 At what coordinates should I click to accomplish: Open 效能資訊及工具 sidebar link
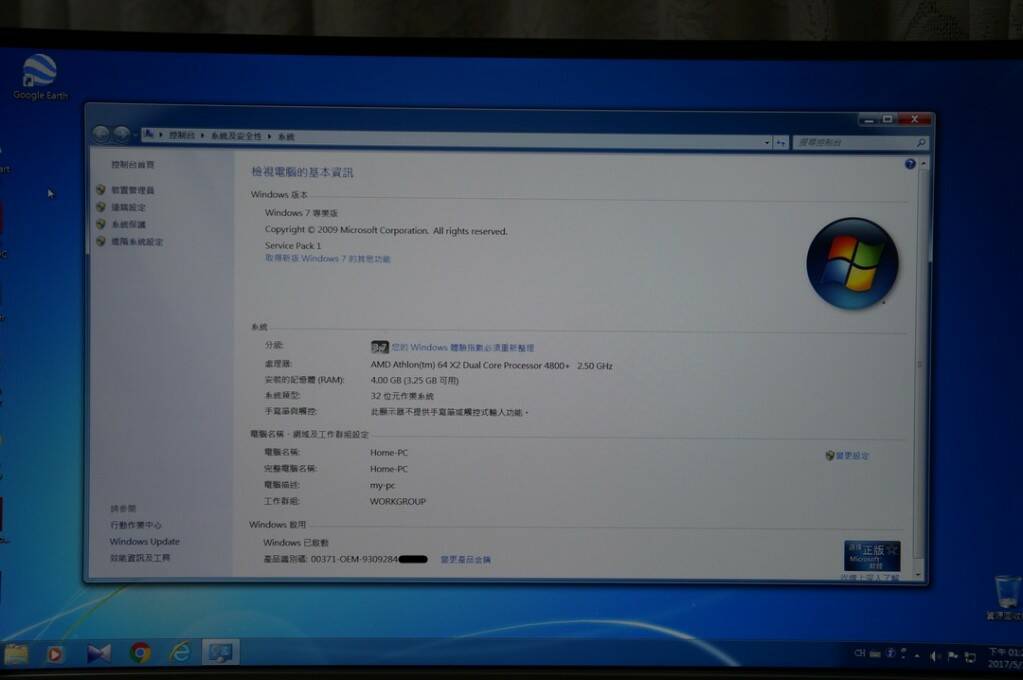click(x=140, y=558)
